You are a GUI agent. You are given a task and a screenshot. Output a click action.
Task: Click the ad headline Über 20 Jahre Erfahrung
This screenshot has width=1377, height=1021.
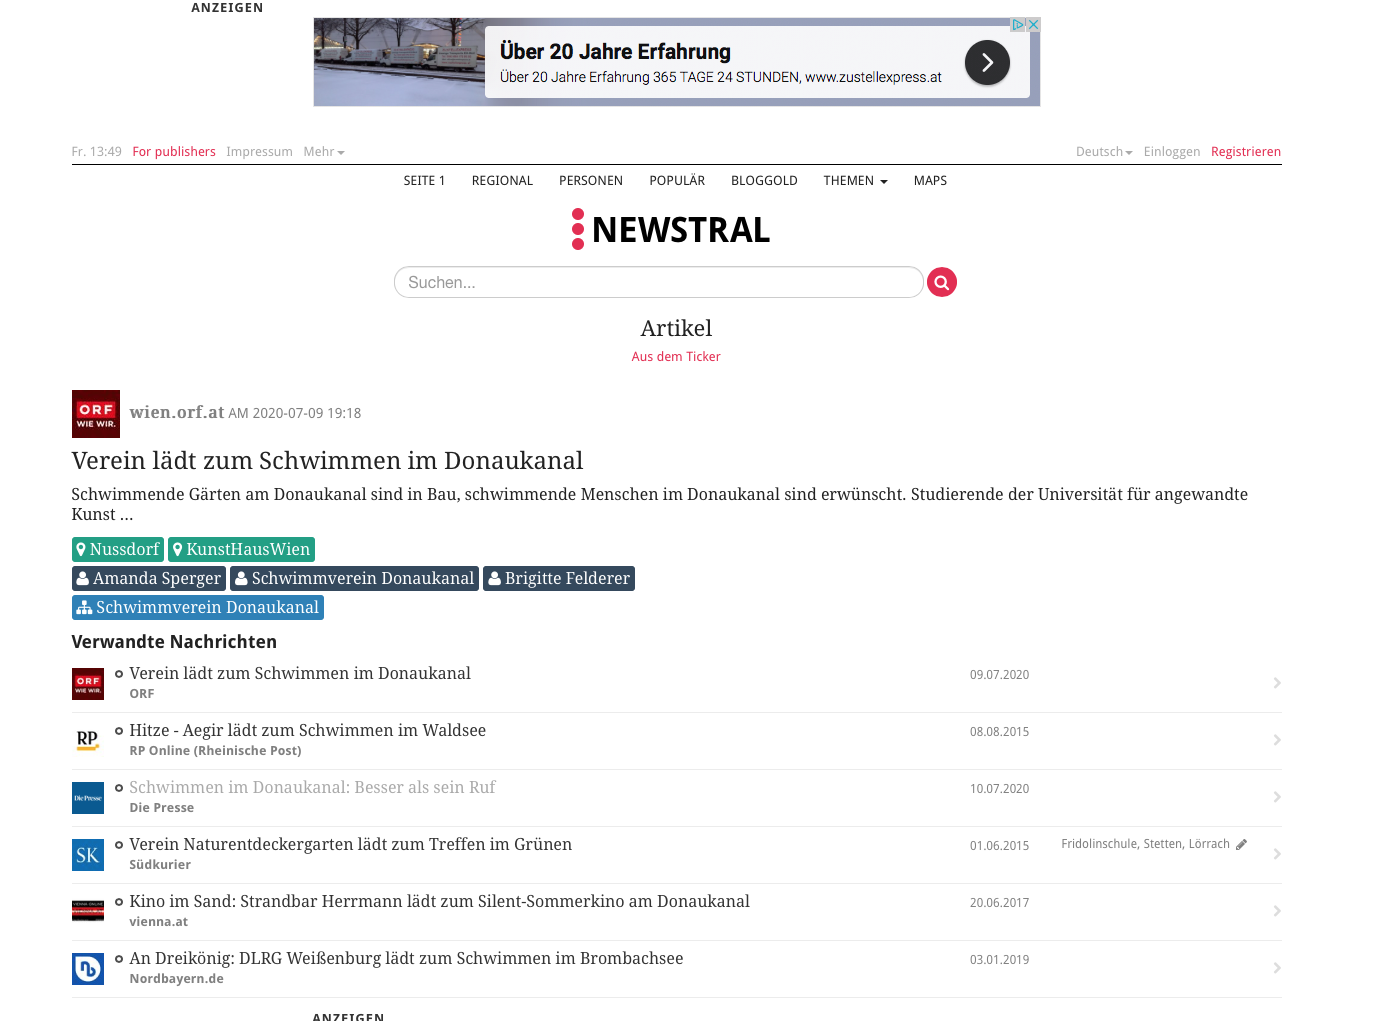(x=615, y=51)
